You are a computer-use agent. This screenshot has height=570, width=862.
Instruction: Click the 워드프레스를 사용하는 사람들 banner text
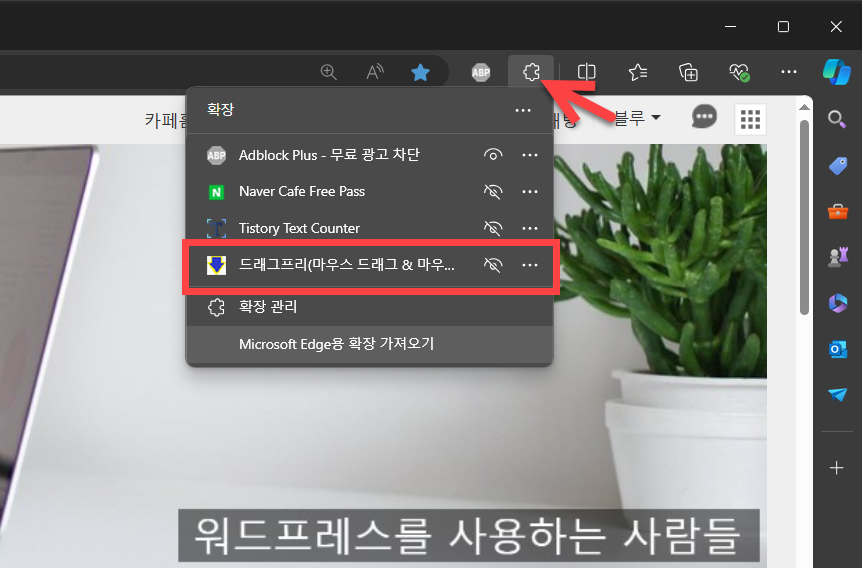[468, 536]
